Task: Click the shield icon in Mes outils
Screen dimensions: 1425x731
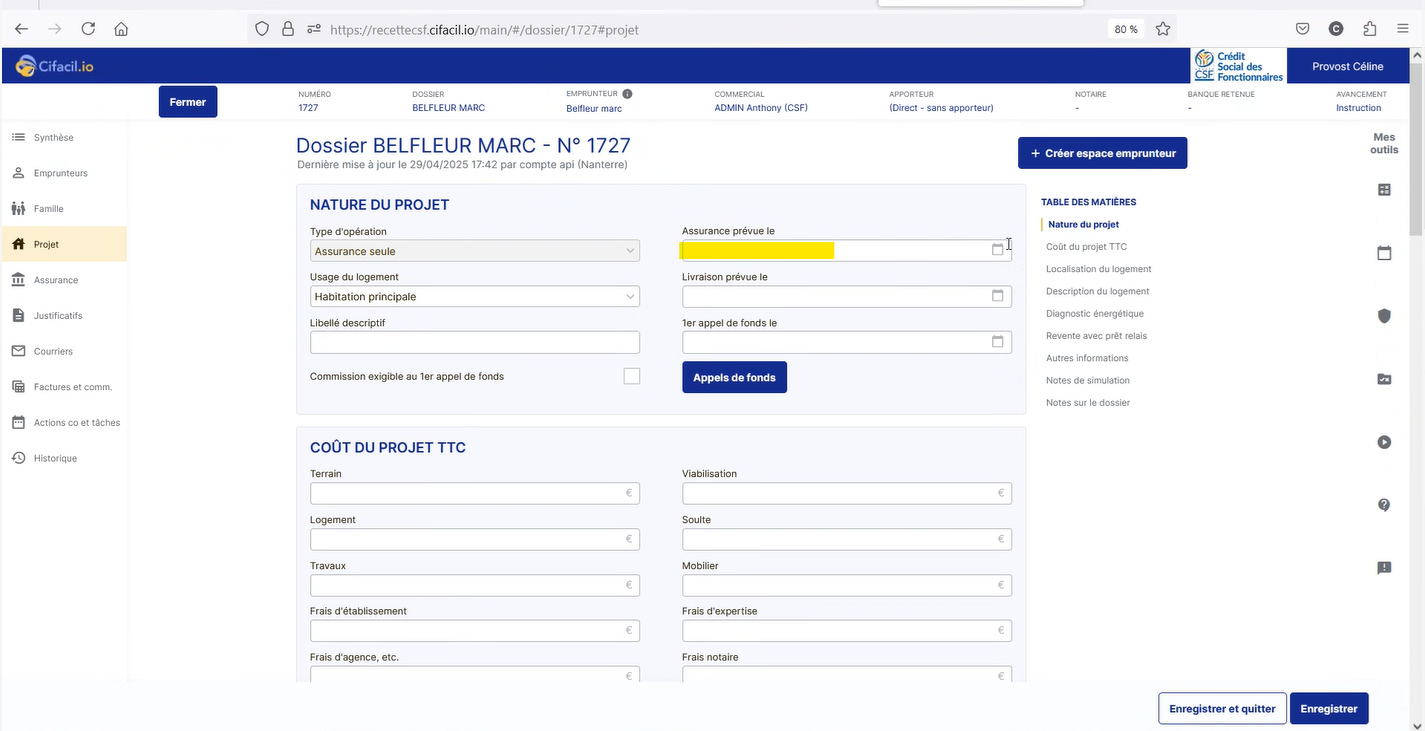Action: tap(1384, 316)
